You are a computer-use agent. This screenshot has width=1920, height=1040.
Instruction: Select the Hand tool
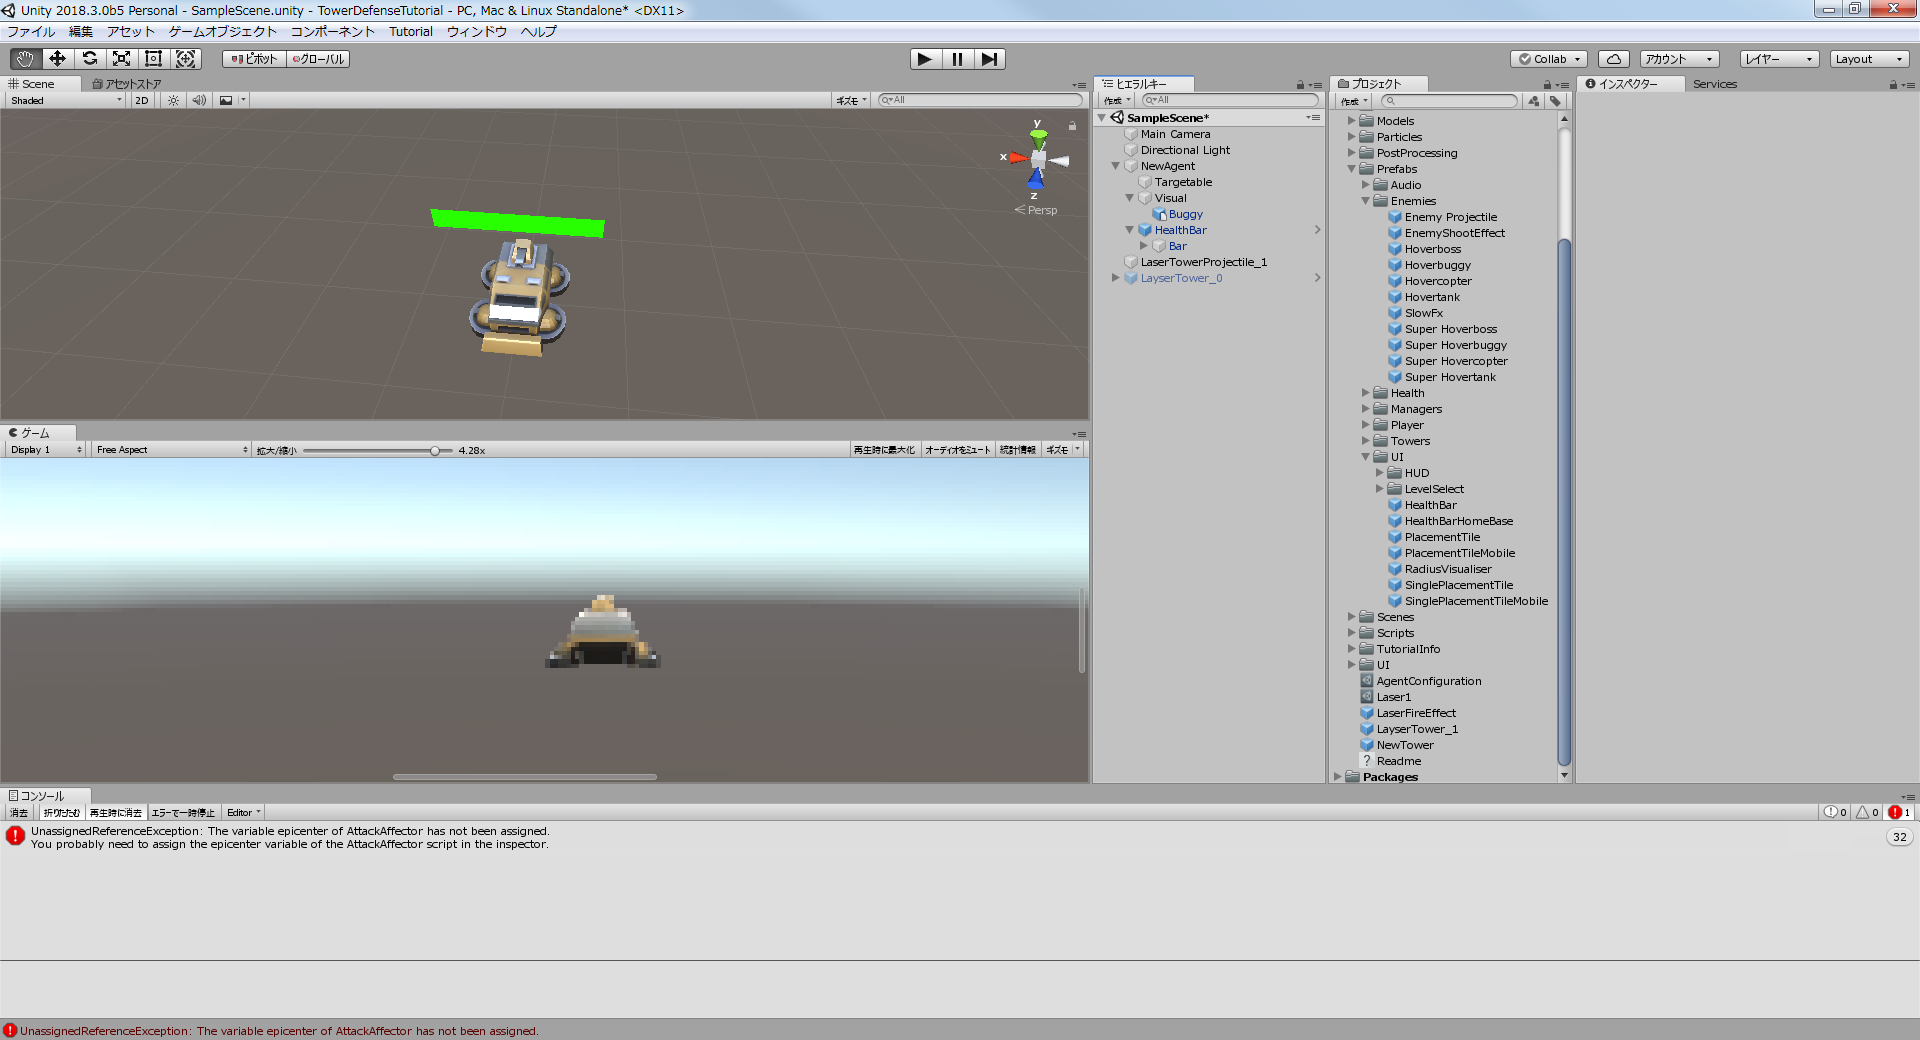point(25,59)
